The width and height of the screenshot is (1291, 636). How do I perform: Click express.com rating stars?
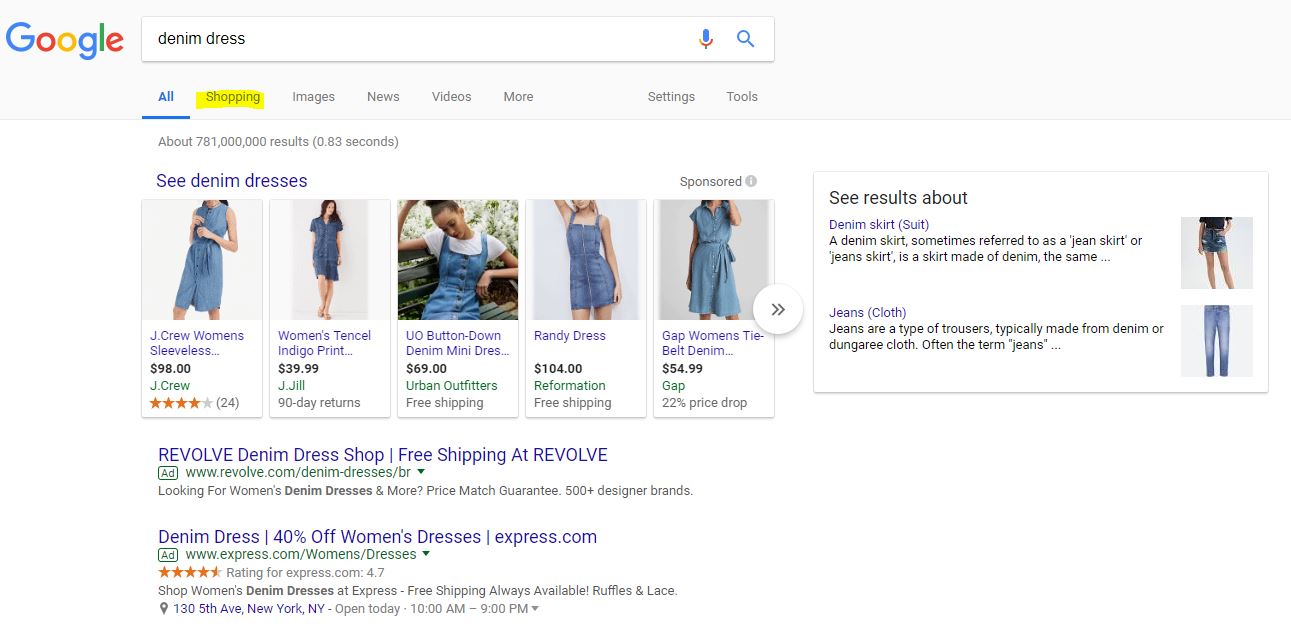pos(190,573)
